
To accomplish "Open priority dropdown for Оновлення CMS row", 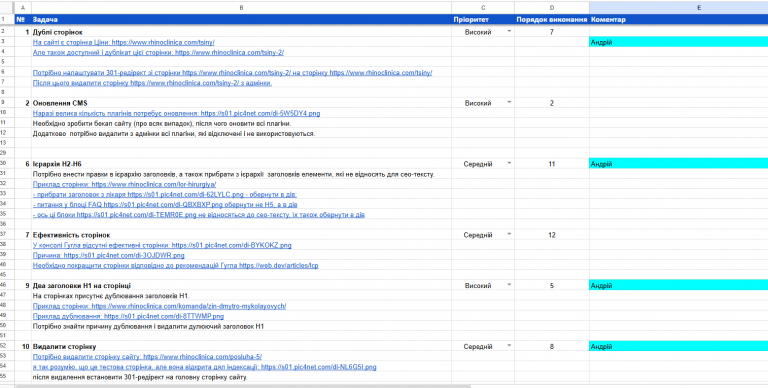I will tap(509, 103).
